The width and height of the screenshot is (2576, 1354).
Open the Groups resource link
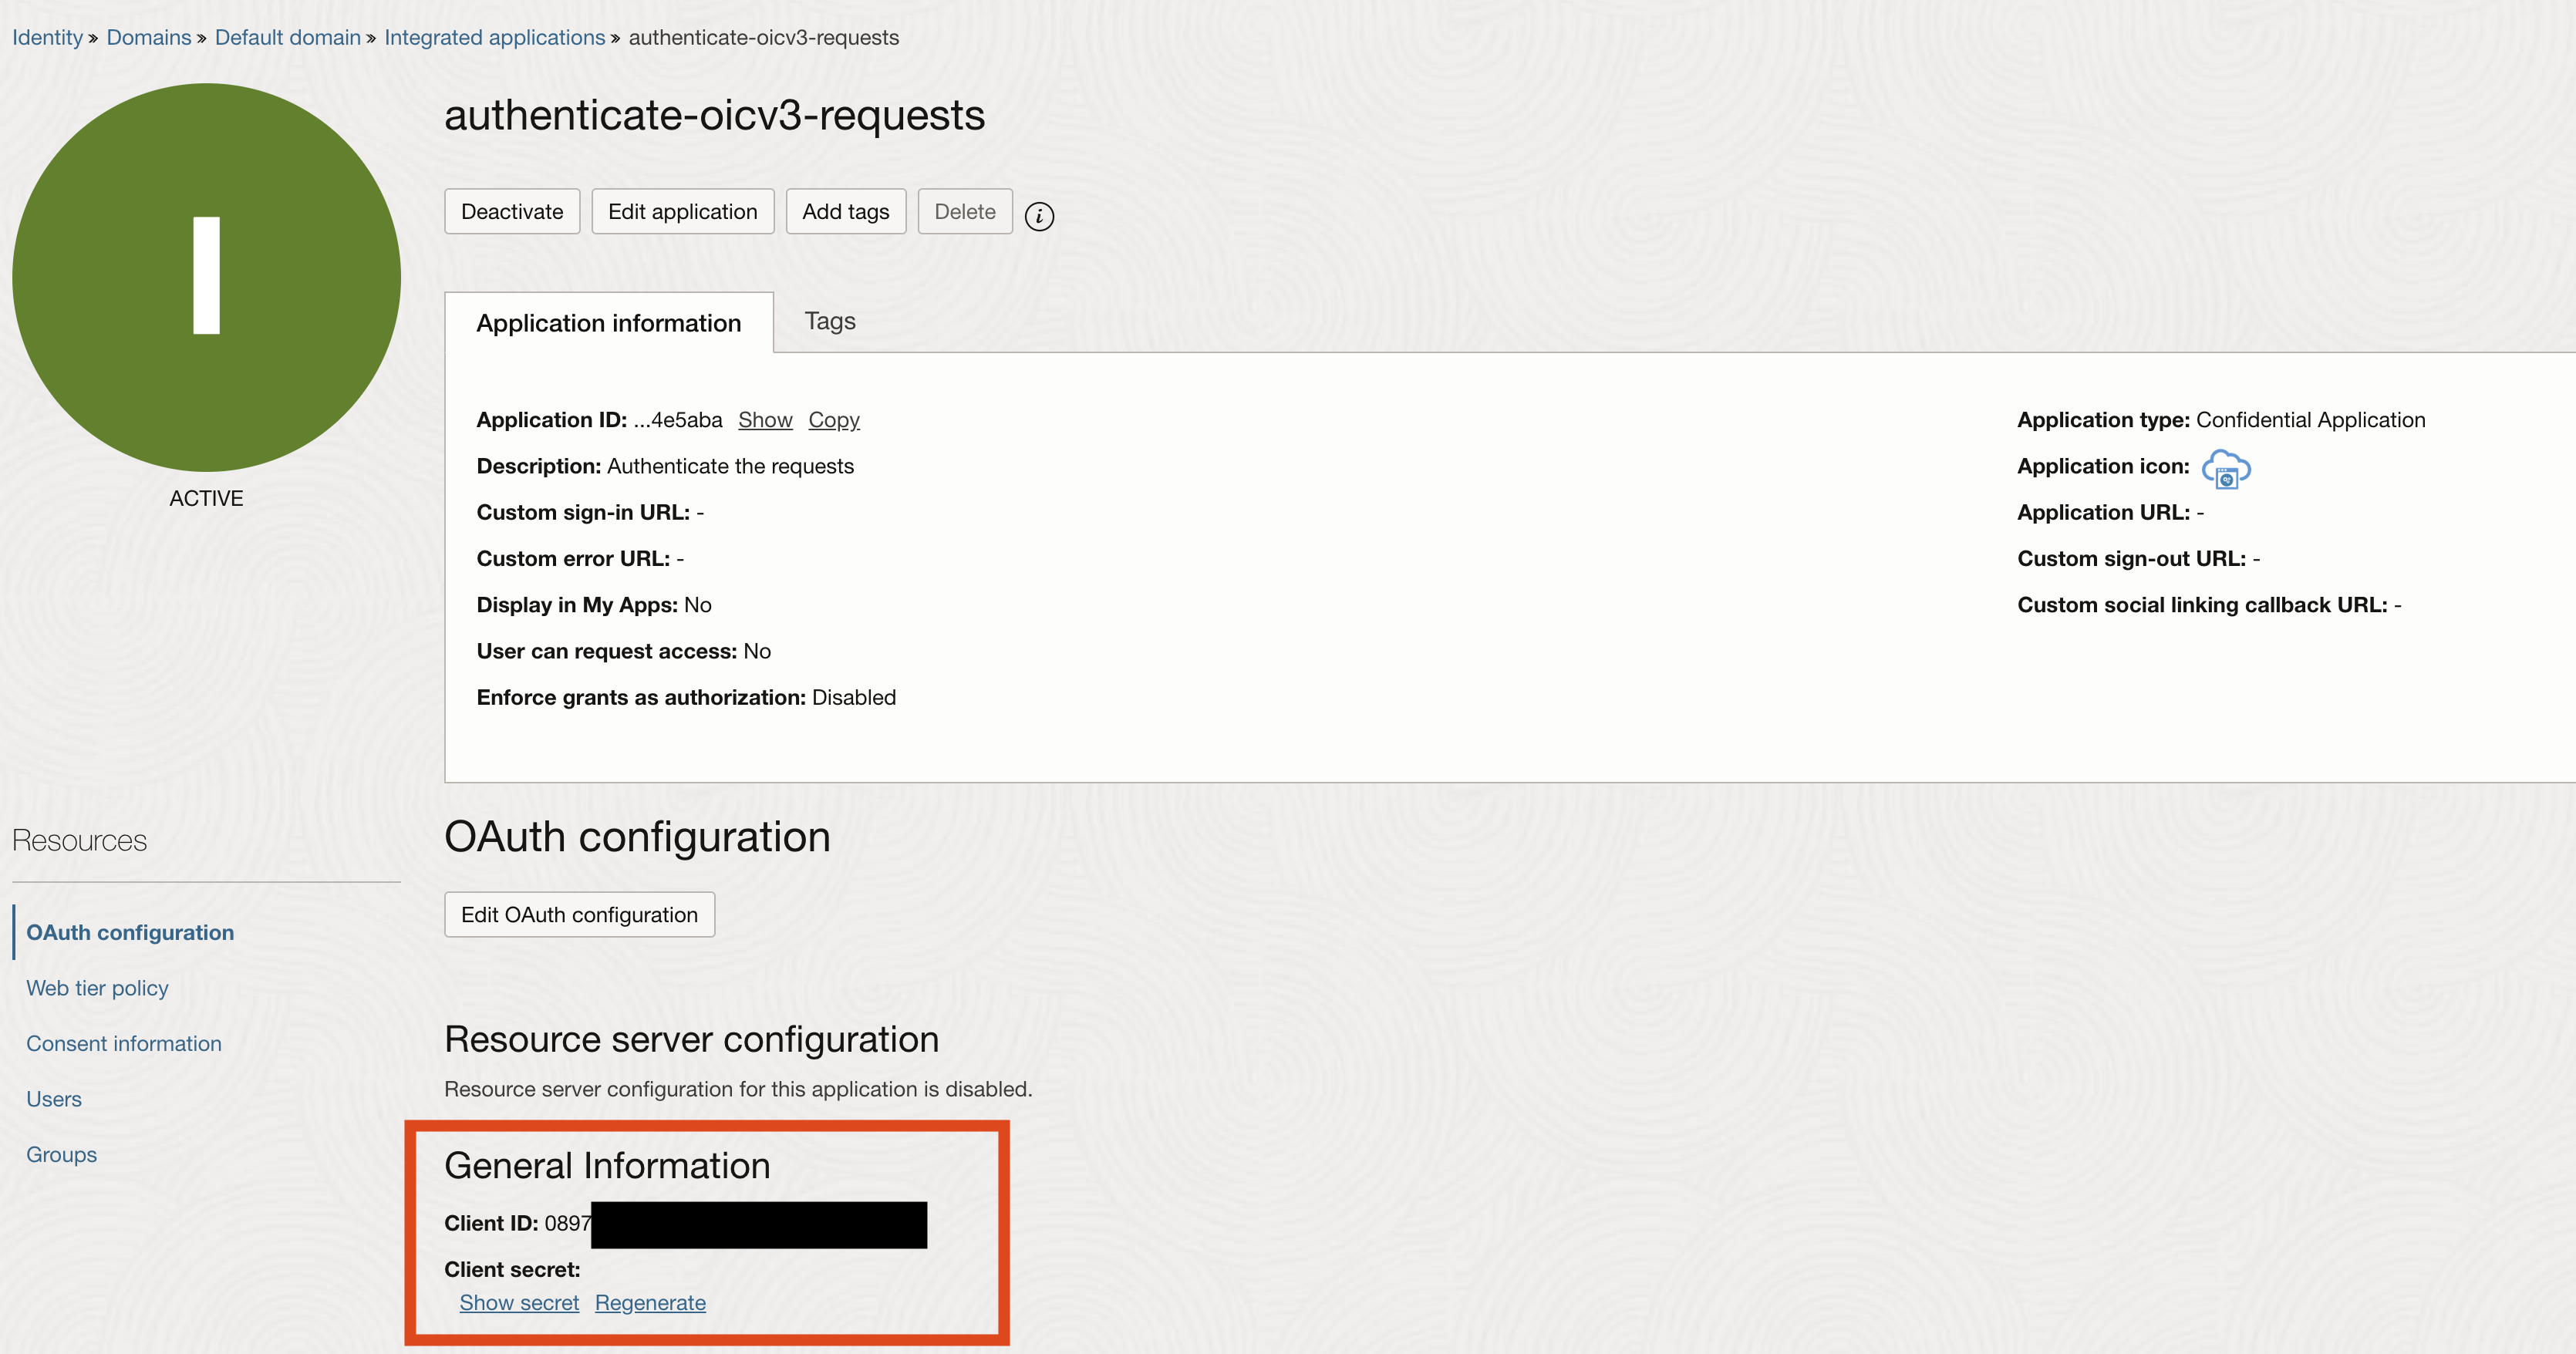(x=61, y=1154)
